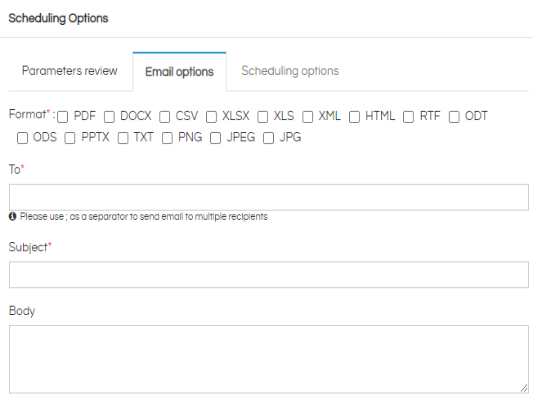
Task: Check the ODS format checkbox
Action: coord(22,138)
